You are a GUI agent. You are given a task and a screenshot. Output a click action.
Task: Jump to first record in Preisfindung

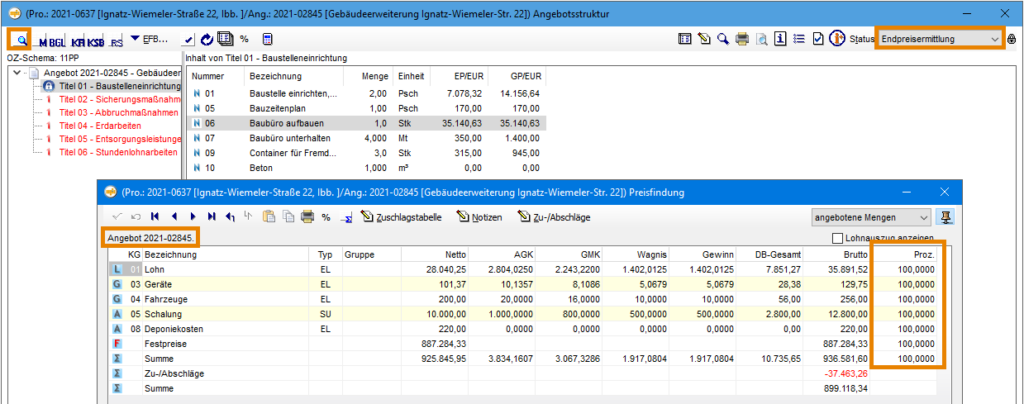coord(155,216)
